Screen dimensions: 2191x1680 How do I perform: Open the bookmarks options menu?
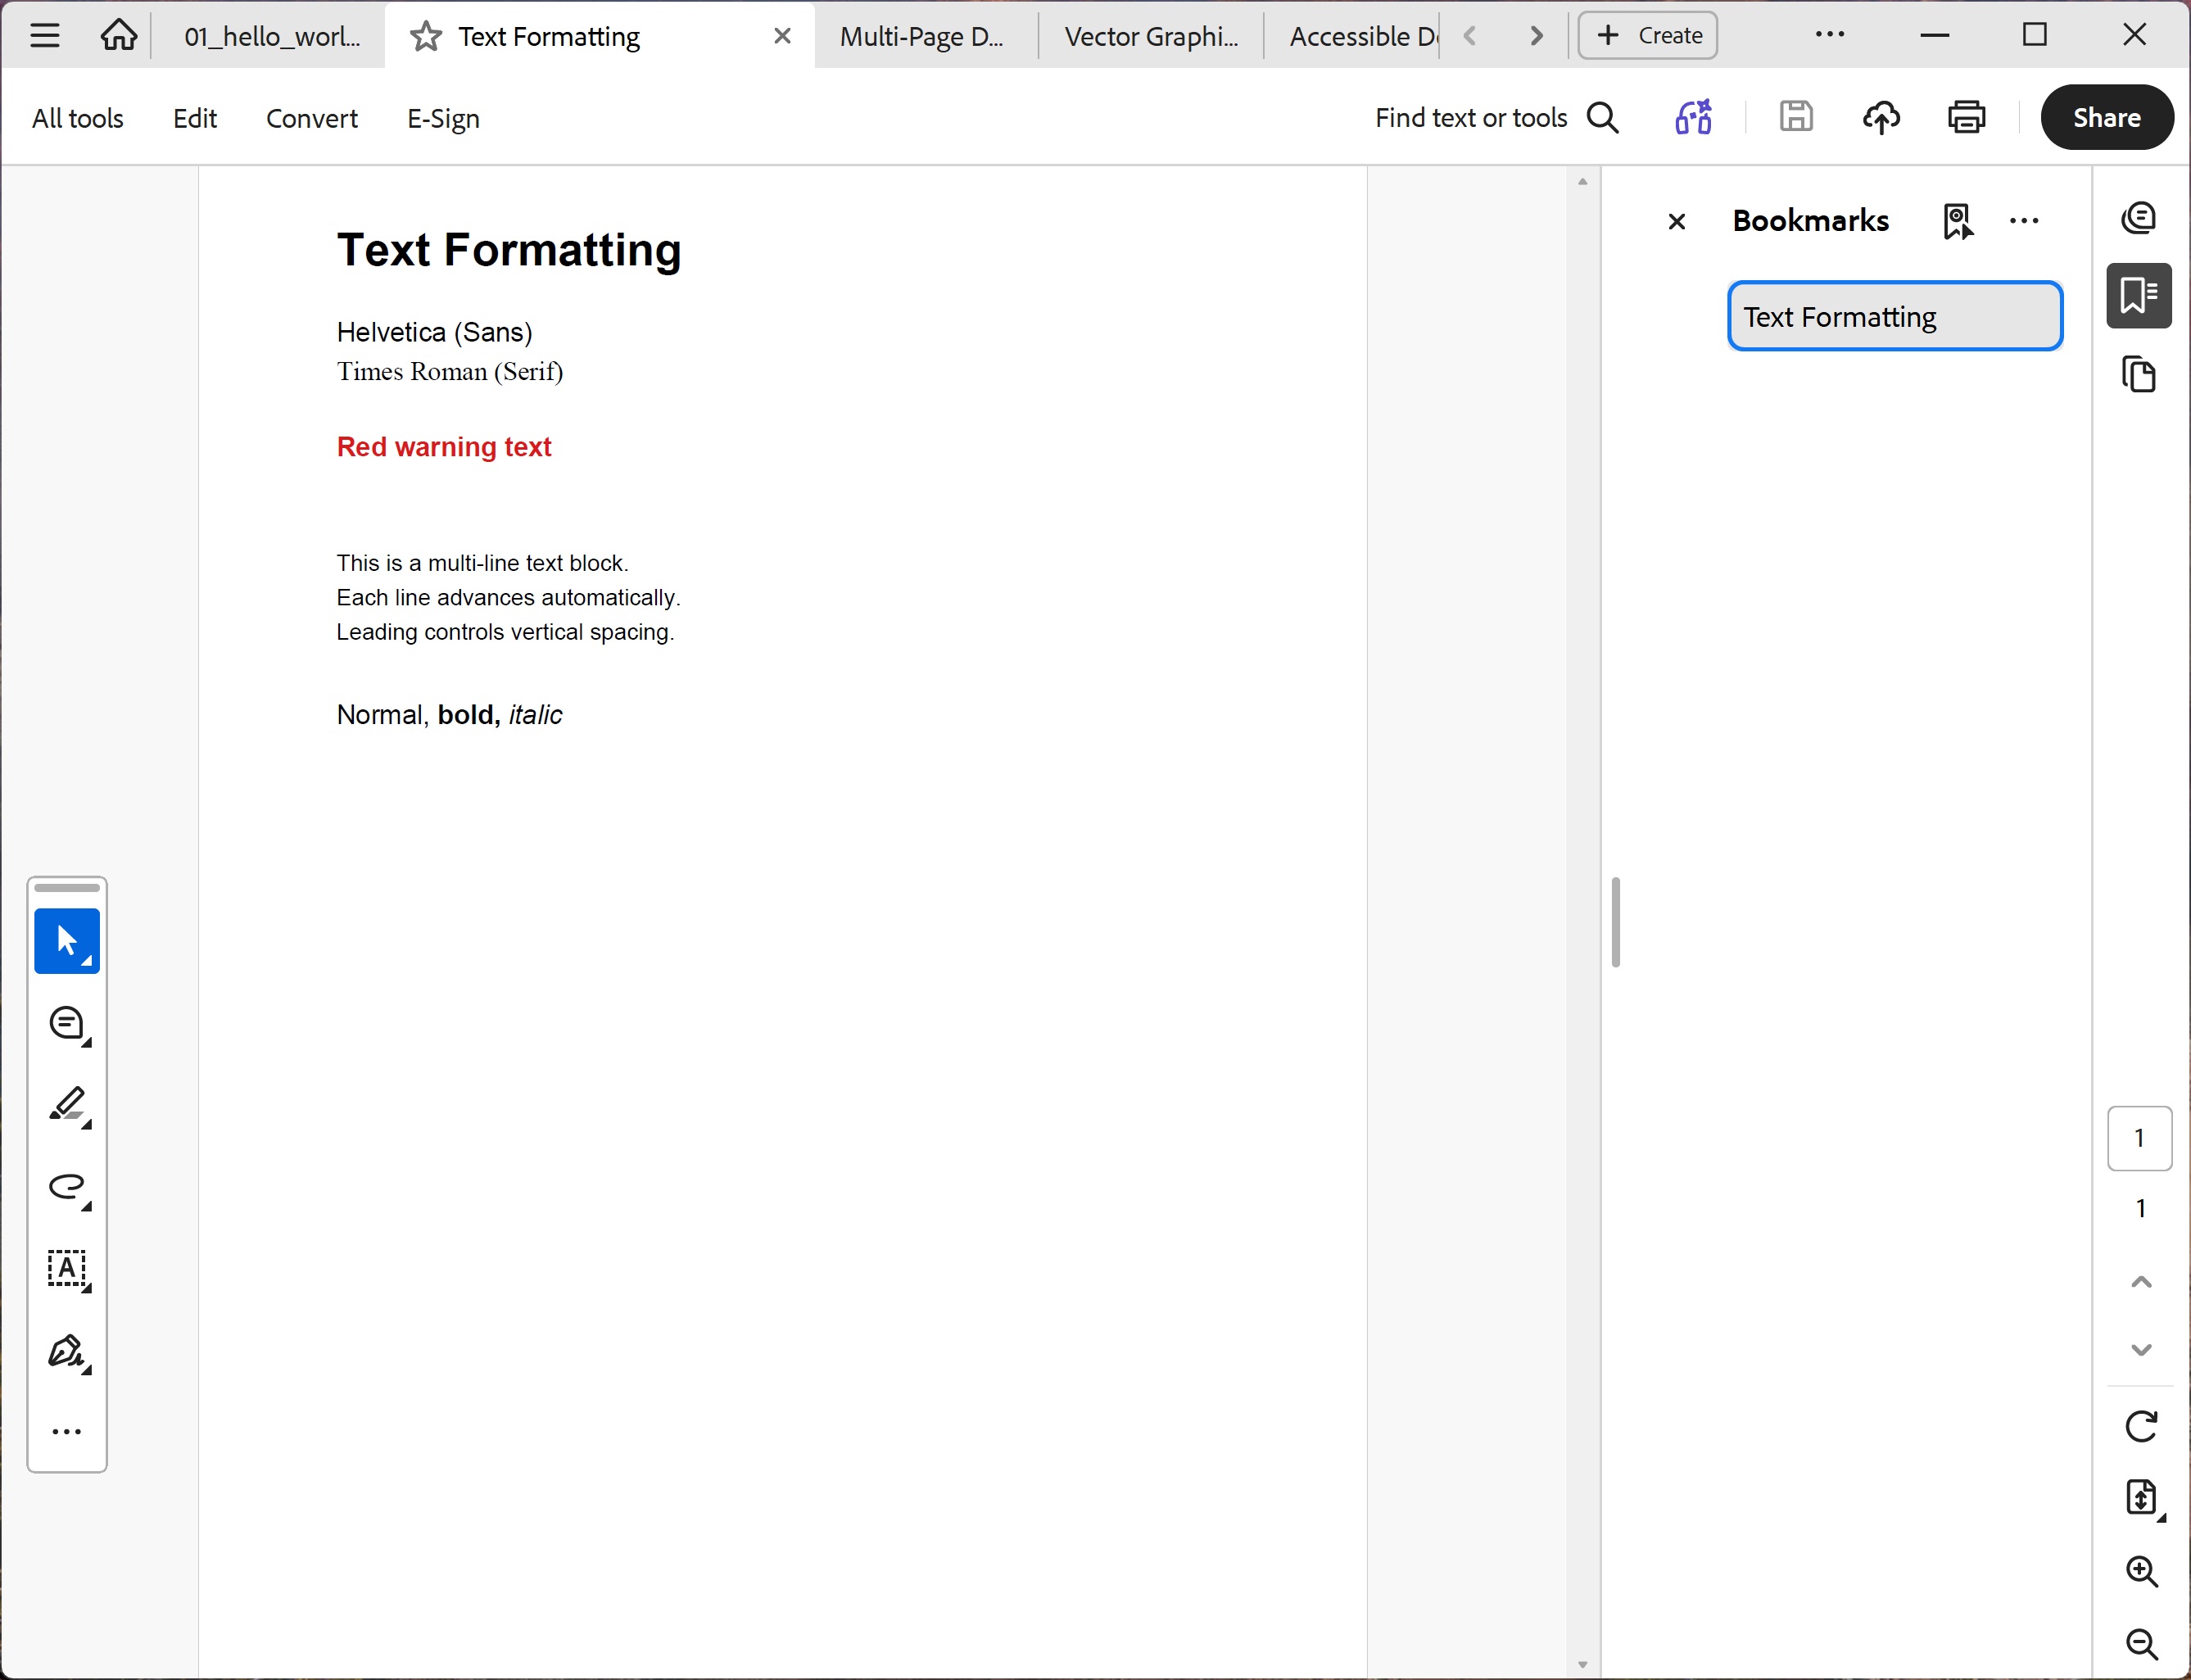(2024, 221)
